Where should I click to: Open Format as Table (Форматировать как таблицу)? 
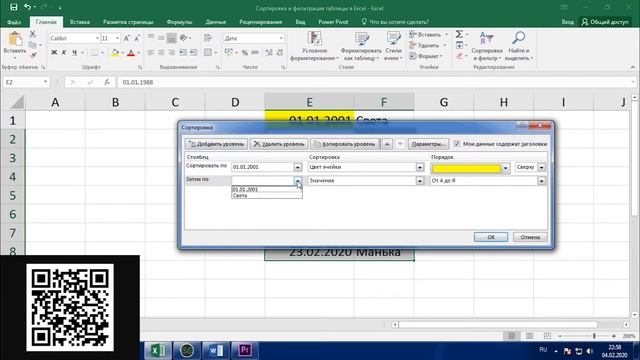[x=361, y=46]
